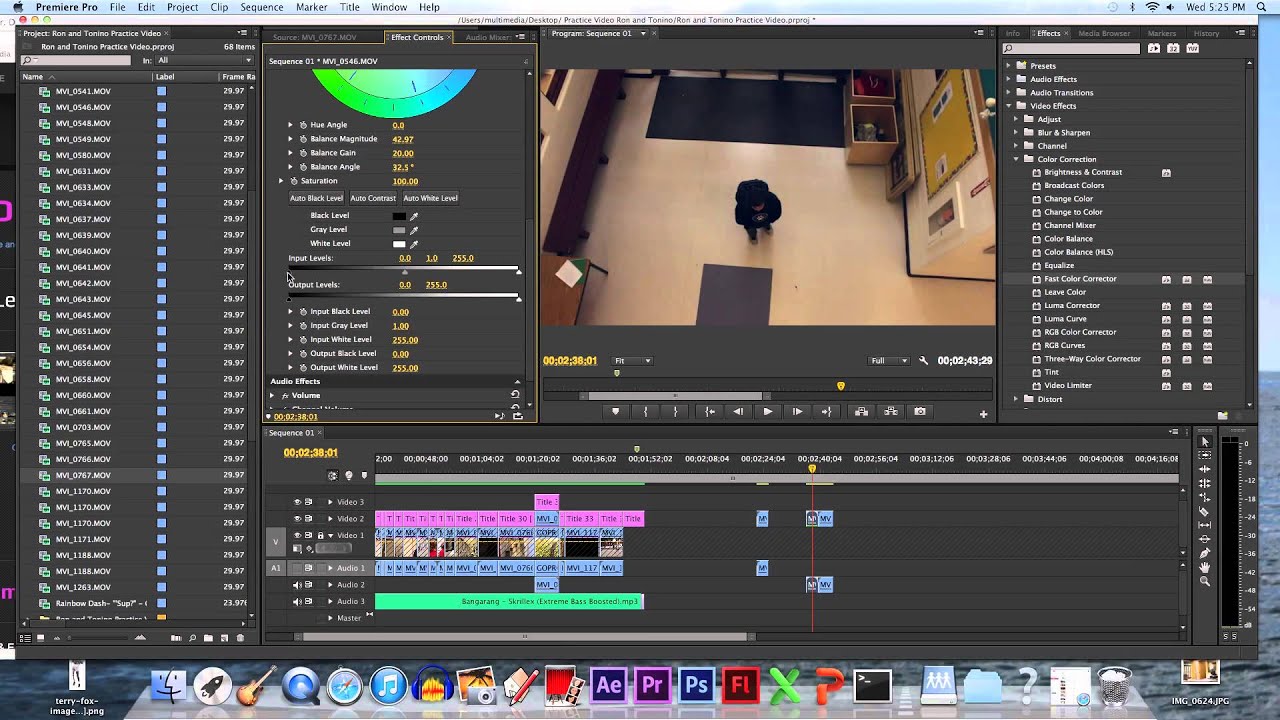The width and height of the screenshot is (1280, 720).
Task: Pick White Level with its eyedropper
Action: tap(414, 244)
